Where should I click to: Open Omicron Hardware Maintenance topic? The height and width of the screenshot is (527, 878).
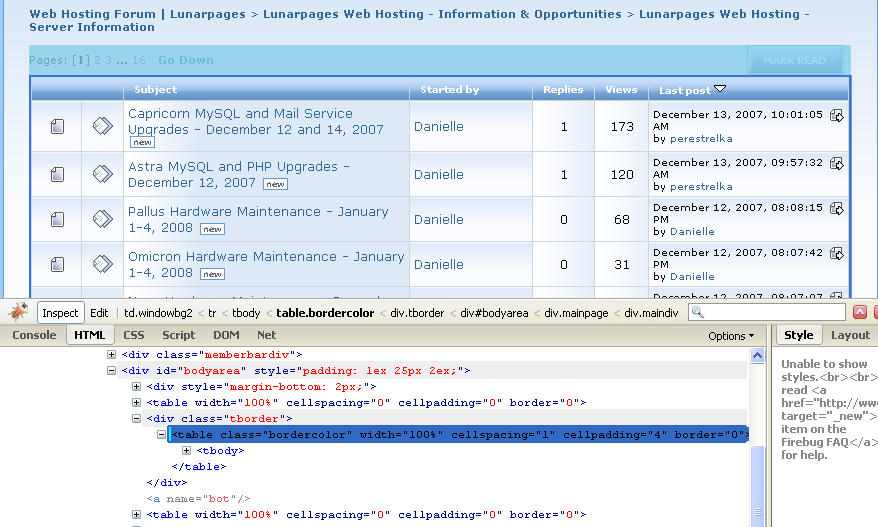266,264
